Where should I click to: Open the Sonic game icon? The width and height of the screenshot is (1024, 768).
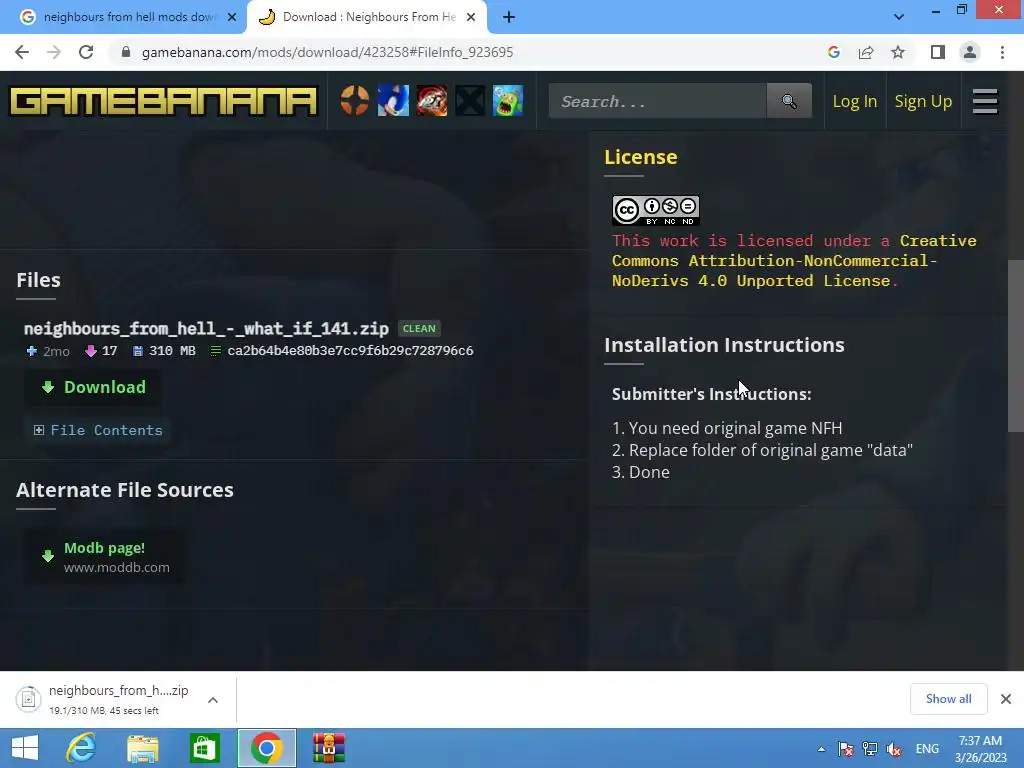tap(393, 101)
